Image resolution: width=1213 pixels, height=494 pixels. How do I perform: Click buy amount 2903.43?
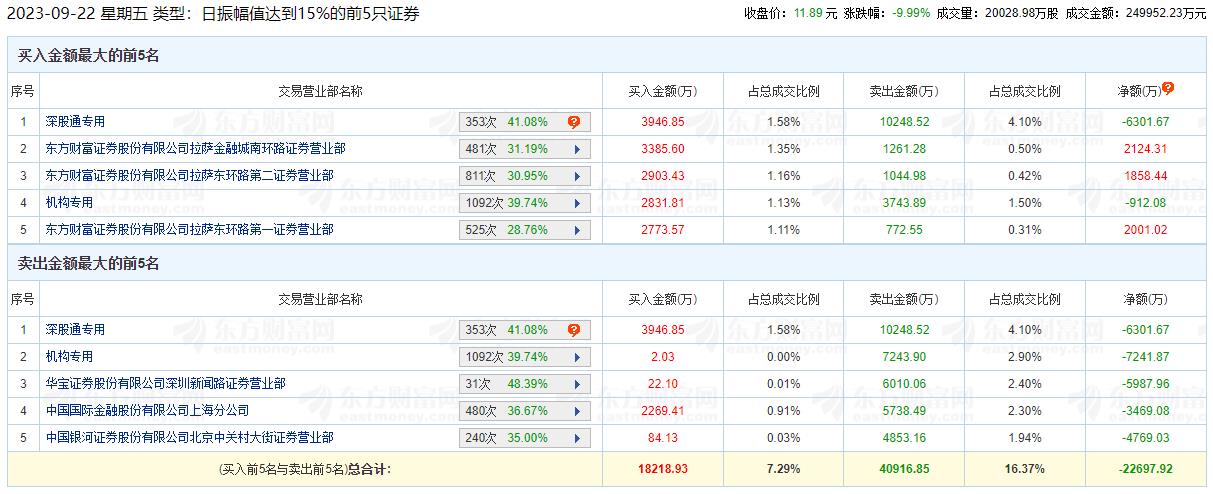pos(662,176)
